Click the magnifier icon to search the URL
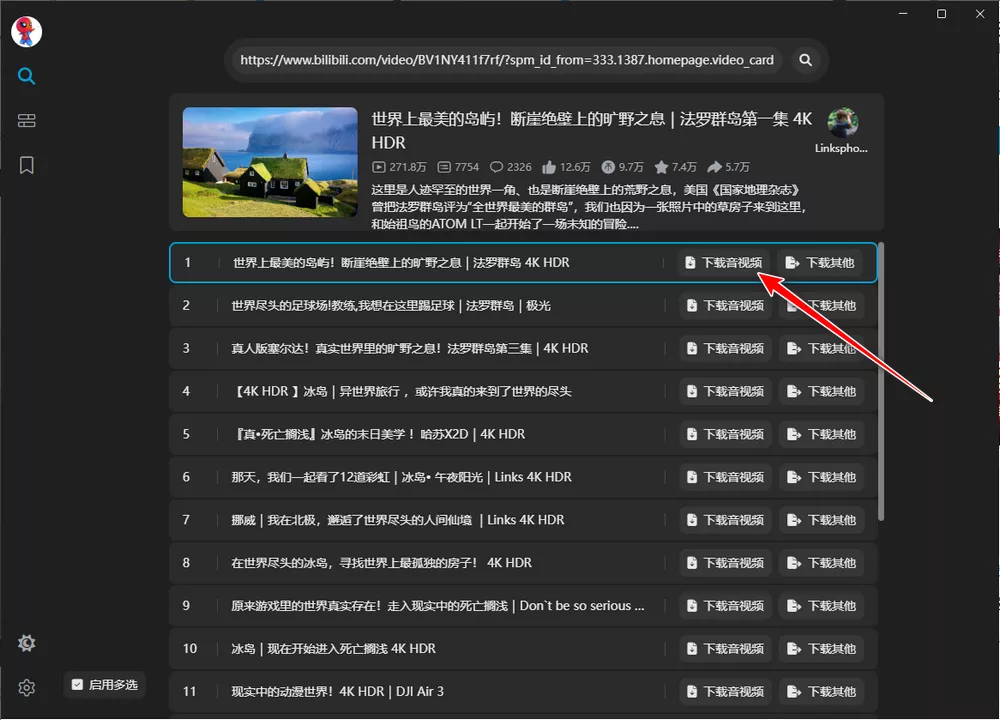The height and width of the screenshot is (720, 1000). [805, 60]
